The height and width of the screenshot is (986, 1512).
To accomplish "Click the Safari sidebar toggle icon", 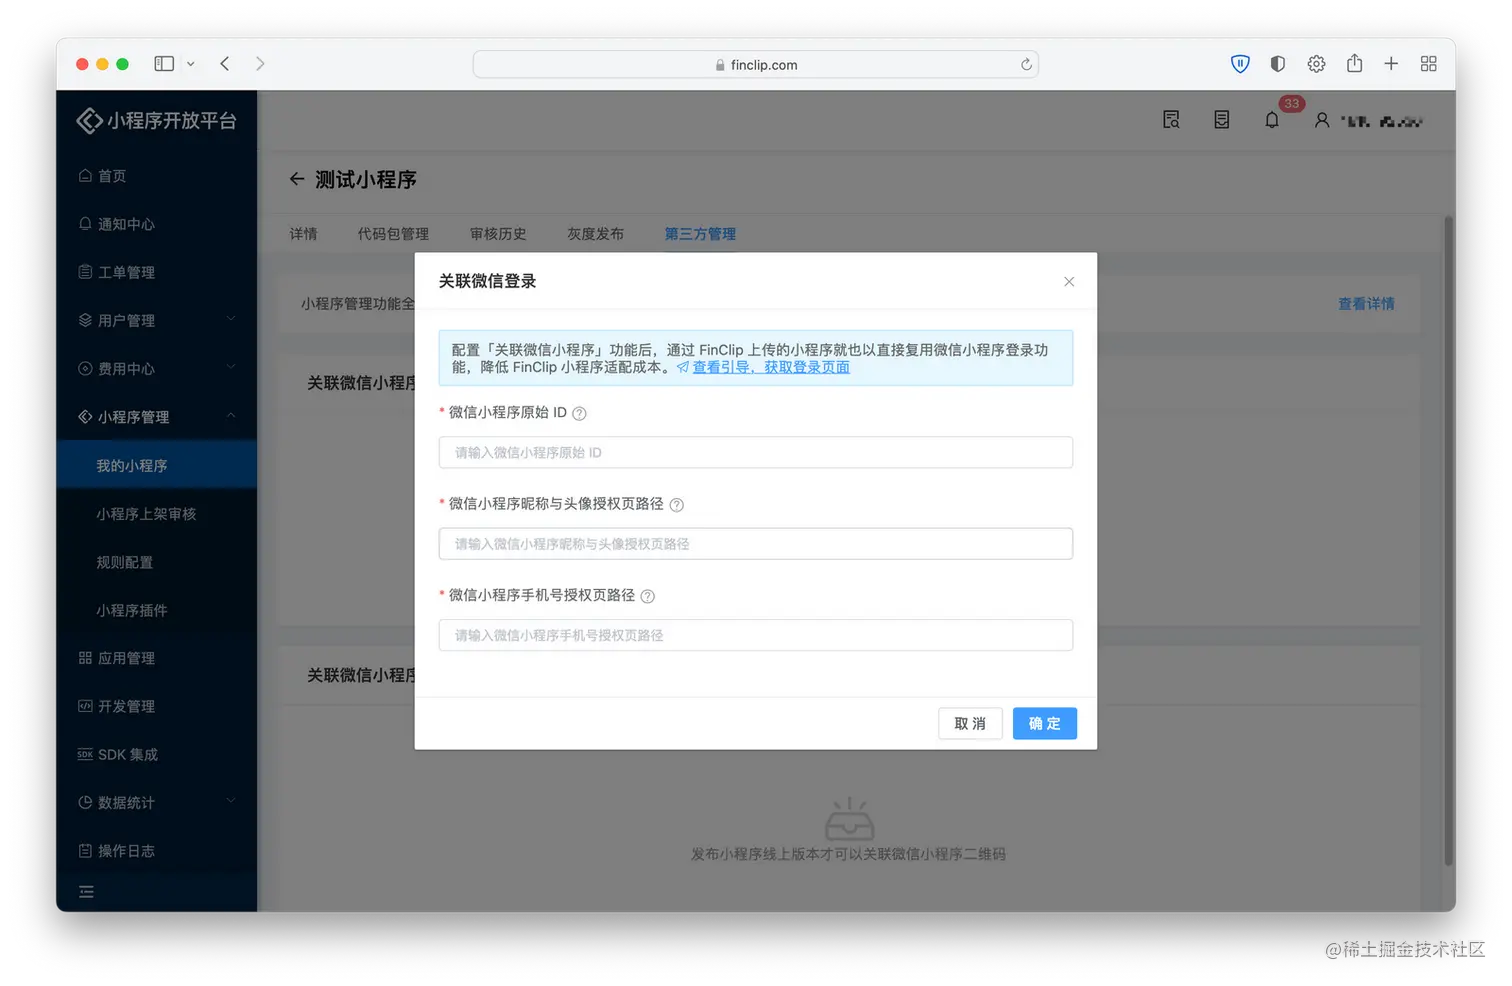I will pos(164,64).
